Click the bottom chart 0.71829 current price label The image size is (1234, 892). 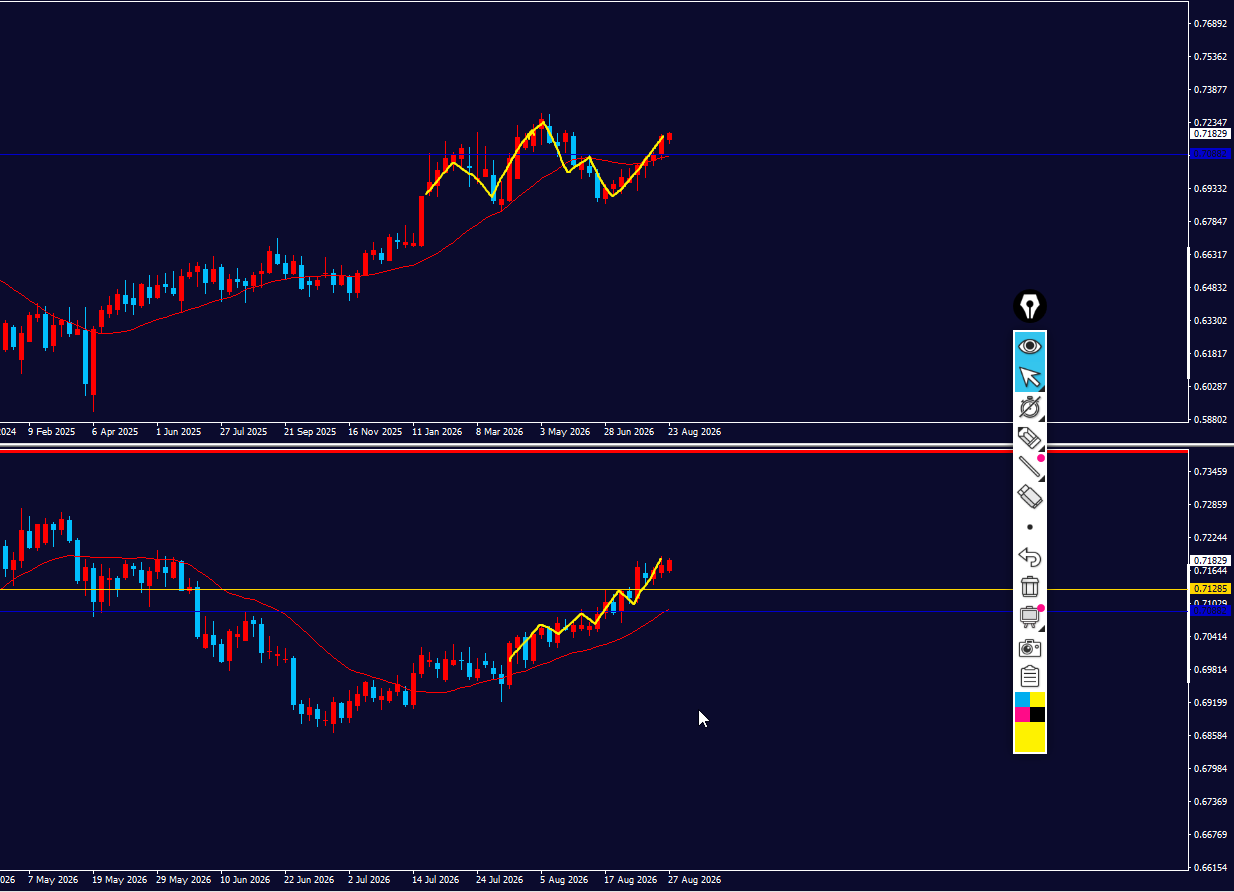(x=1211, y=561)
